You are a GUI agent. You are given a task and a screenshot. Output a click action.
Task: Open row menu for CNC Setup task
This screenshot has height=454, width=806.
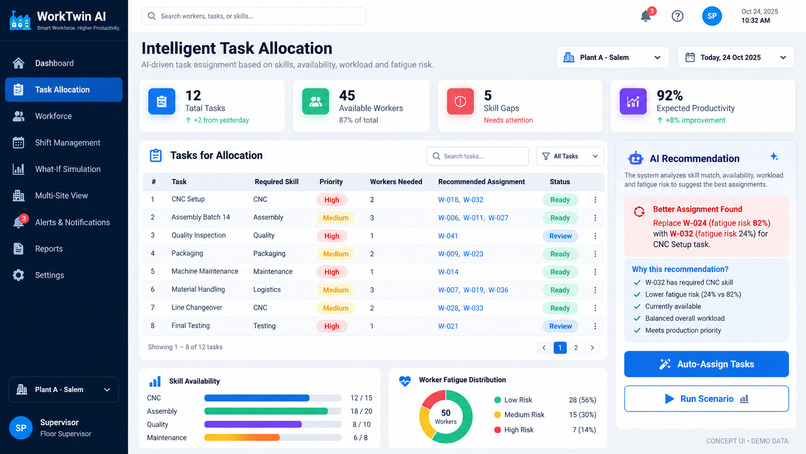pyautogui.click(x=595, y=199)
